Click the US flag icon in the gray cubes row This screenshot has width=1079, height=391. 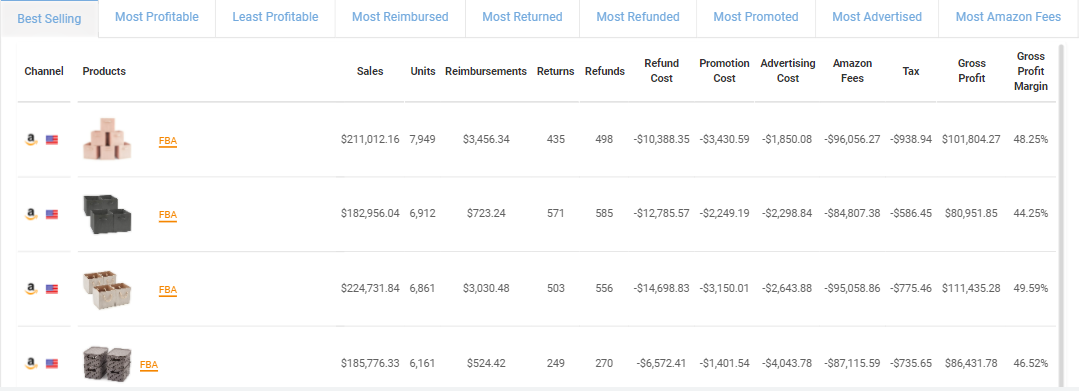[x=52, y=215]
